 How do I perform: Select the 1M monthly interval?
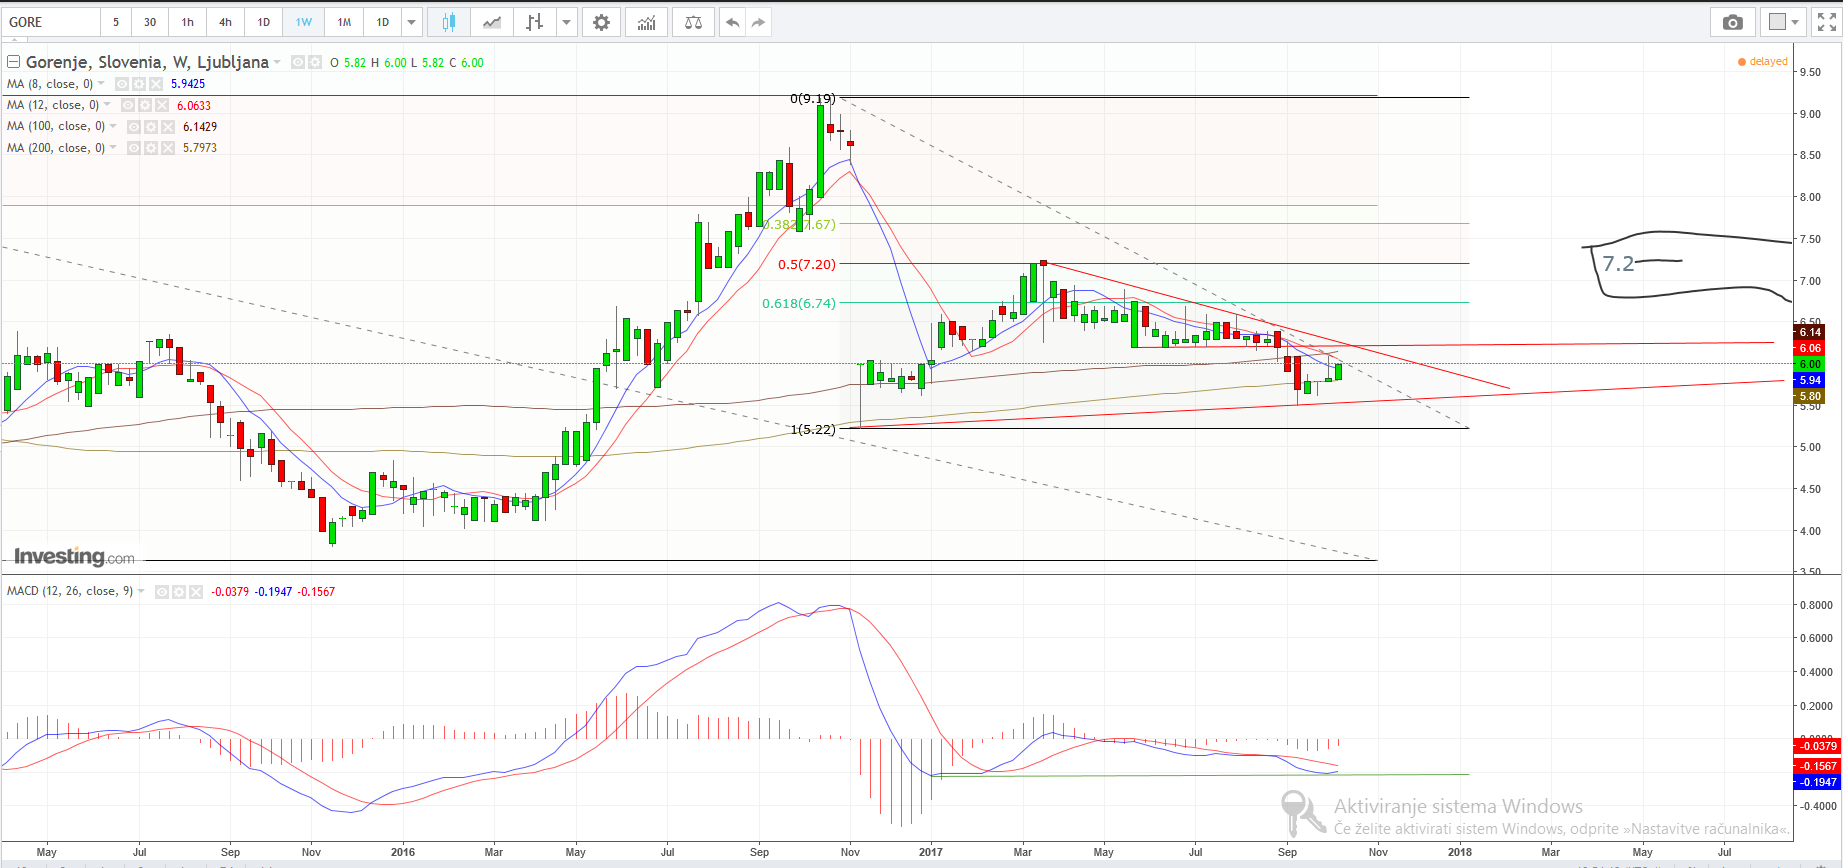[344, 22]
